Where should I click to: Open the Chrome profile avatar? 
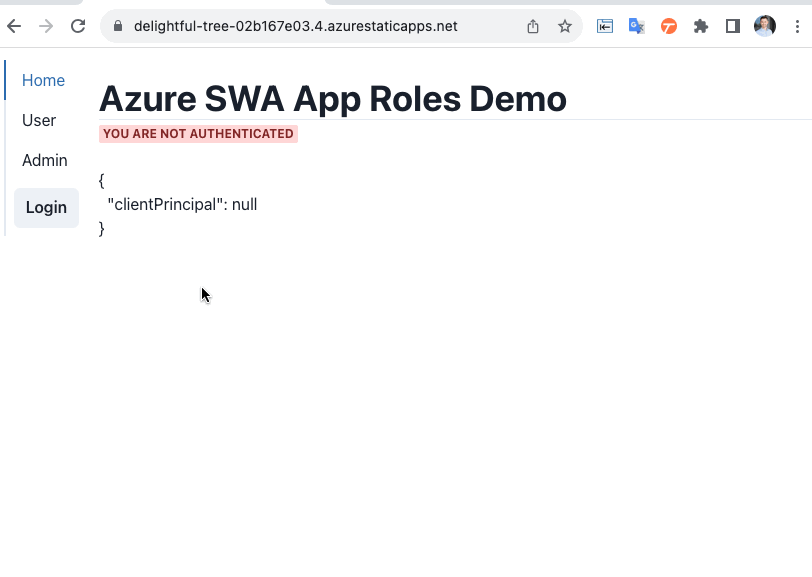(765, 26)
